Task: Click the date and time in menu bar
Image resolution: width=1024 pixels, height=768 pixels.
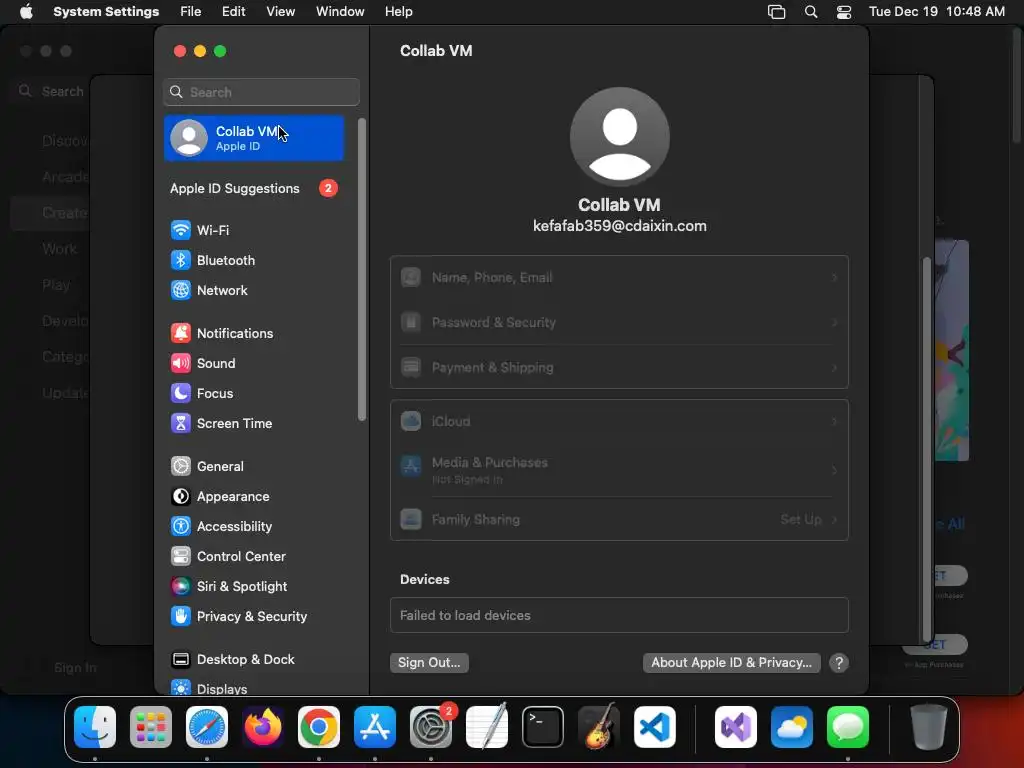Action: tap(936, 12)
